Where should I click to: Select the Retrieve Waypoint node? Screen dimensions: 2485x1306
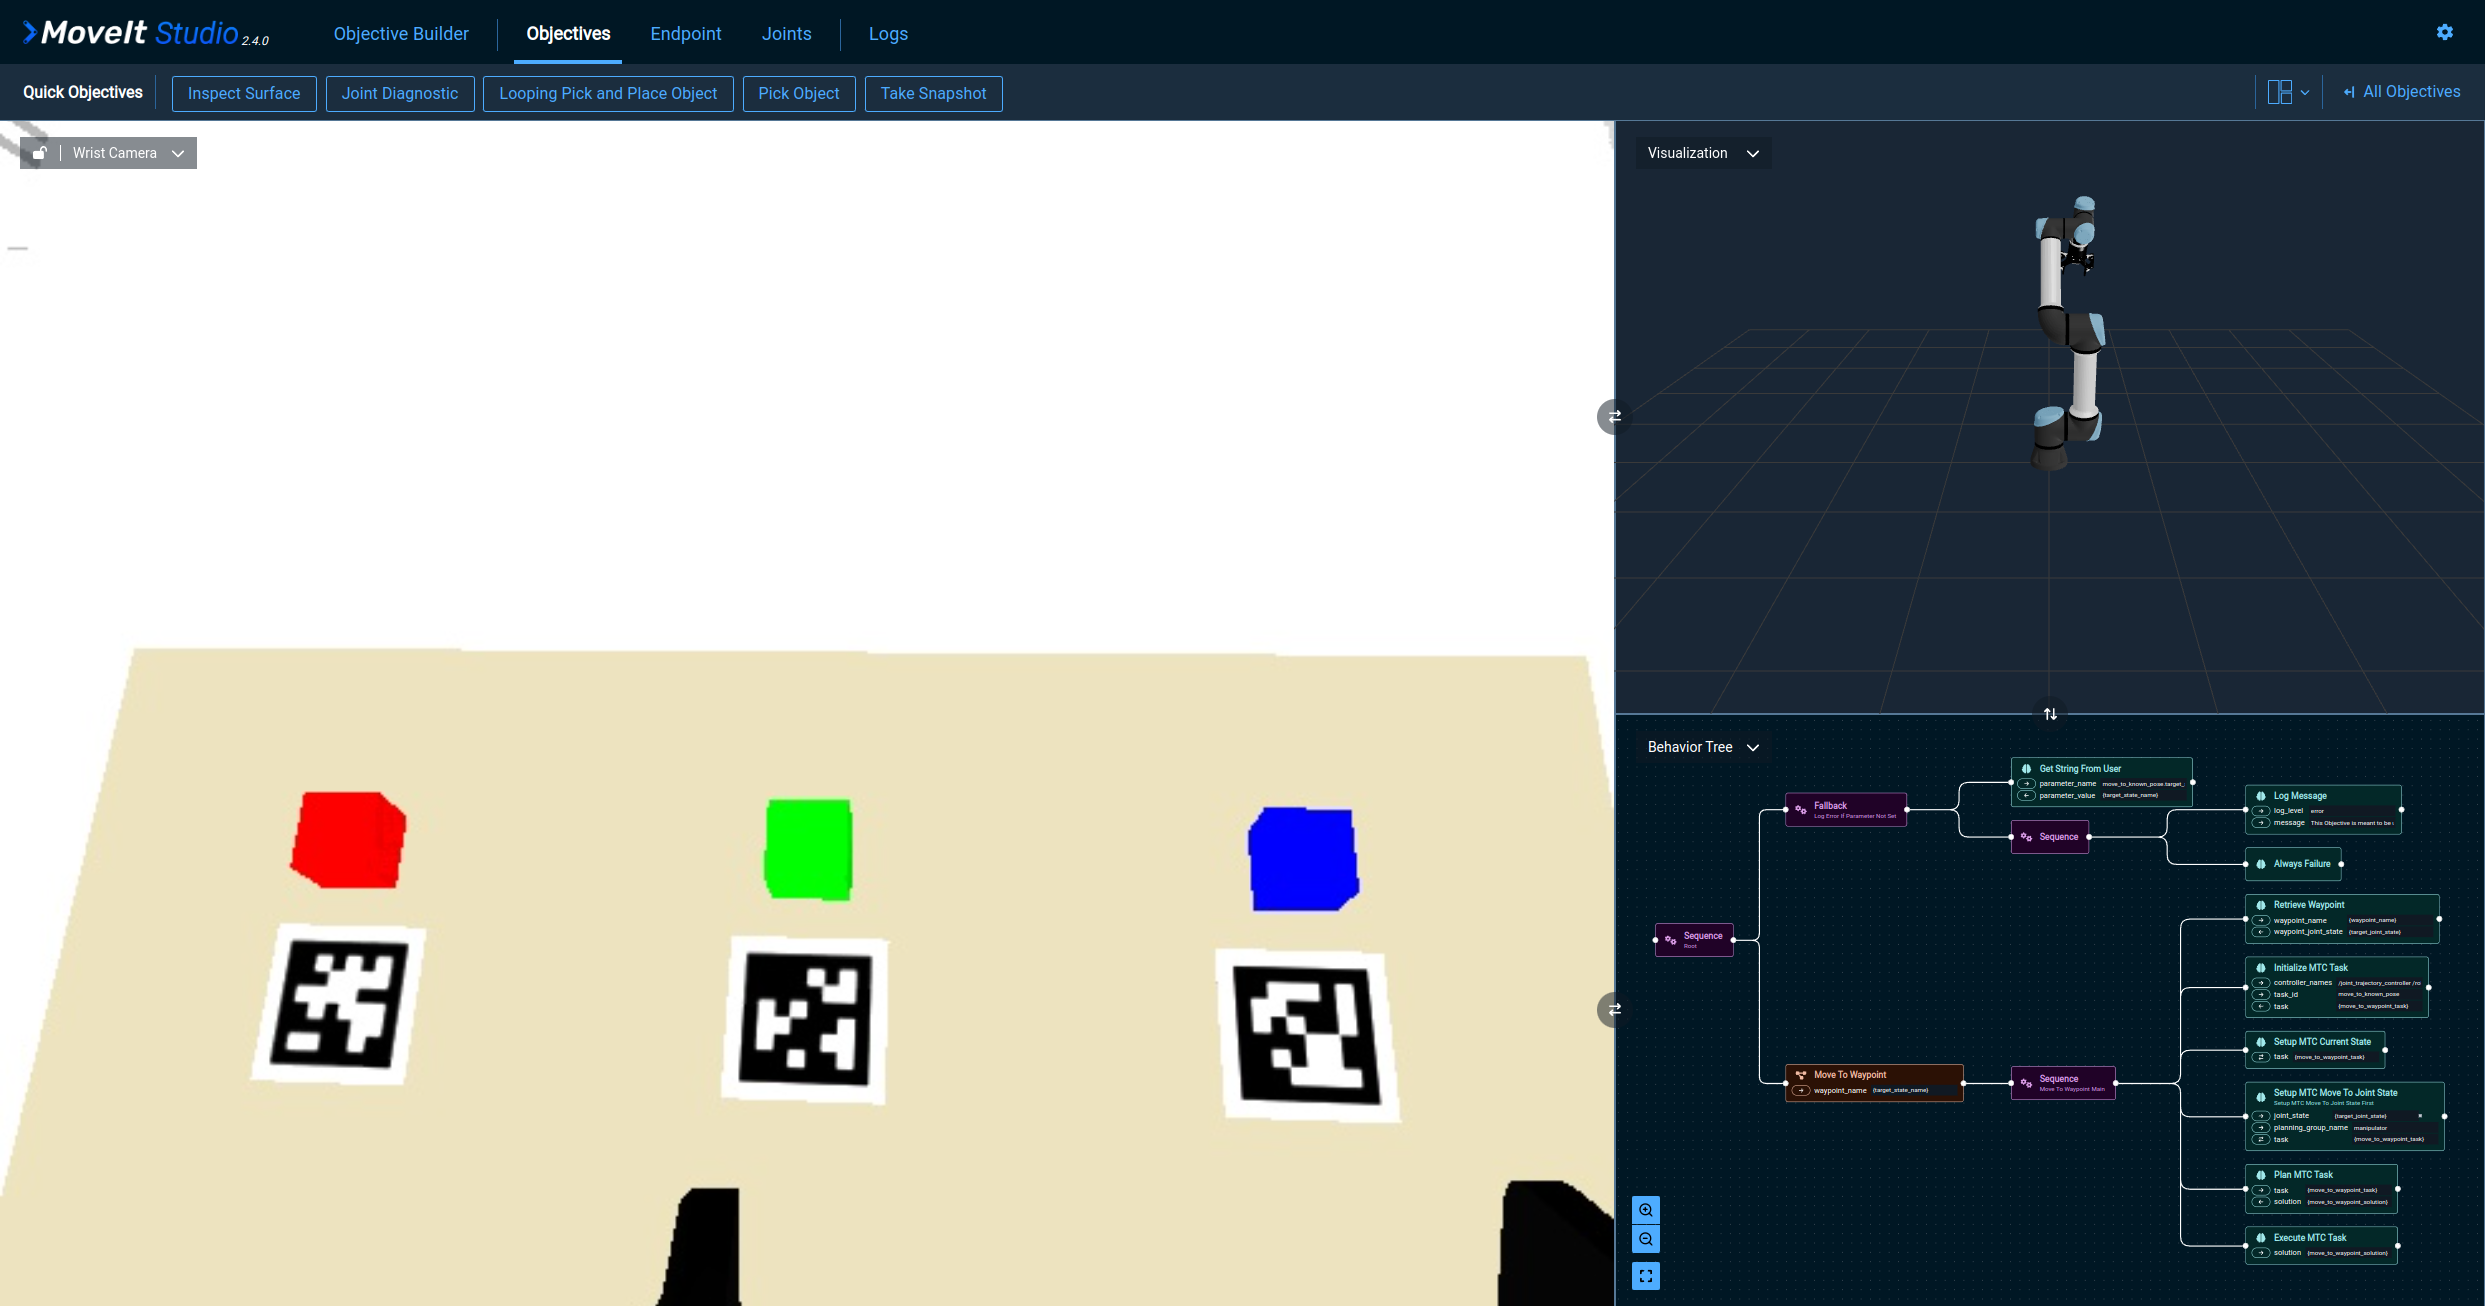[x=2342, y=919]
